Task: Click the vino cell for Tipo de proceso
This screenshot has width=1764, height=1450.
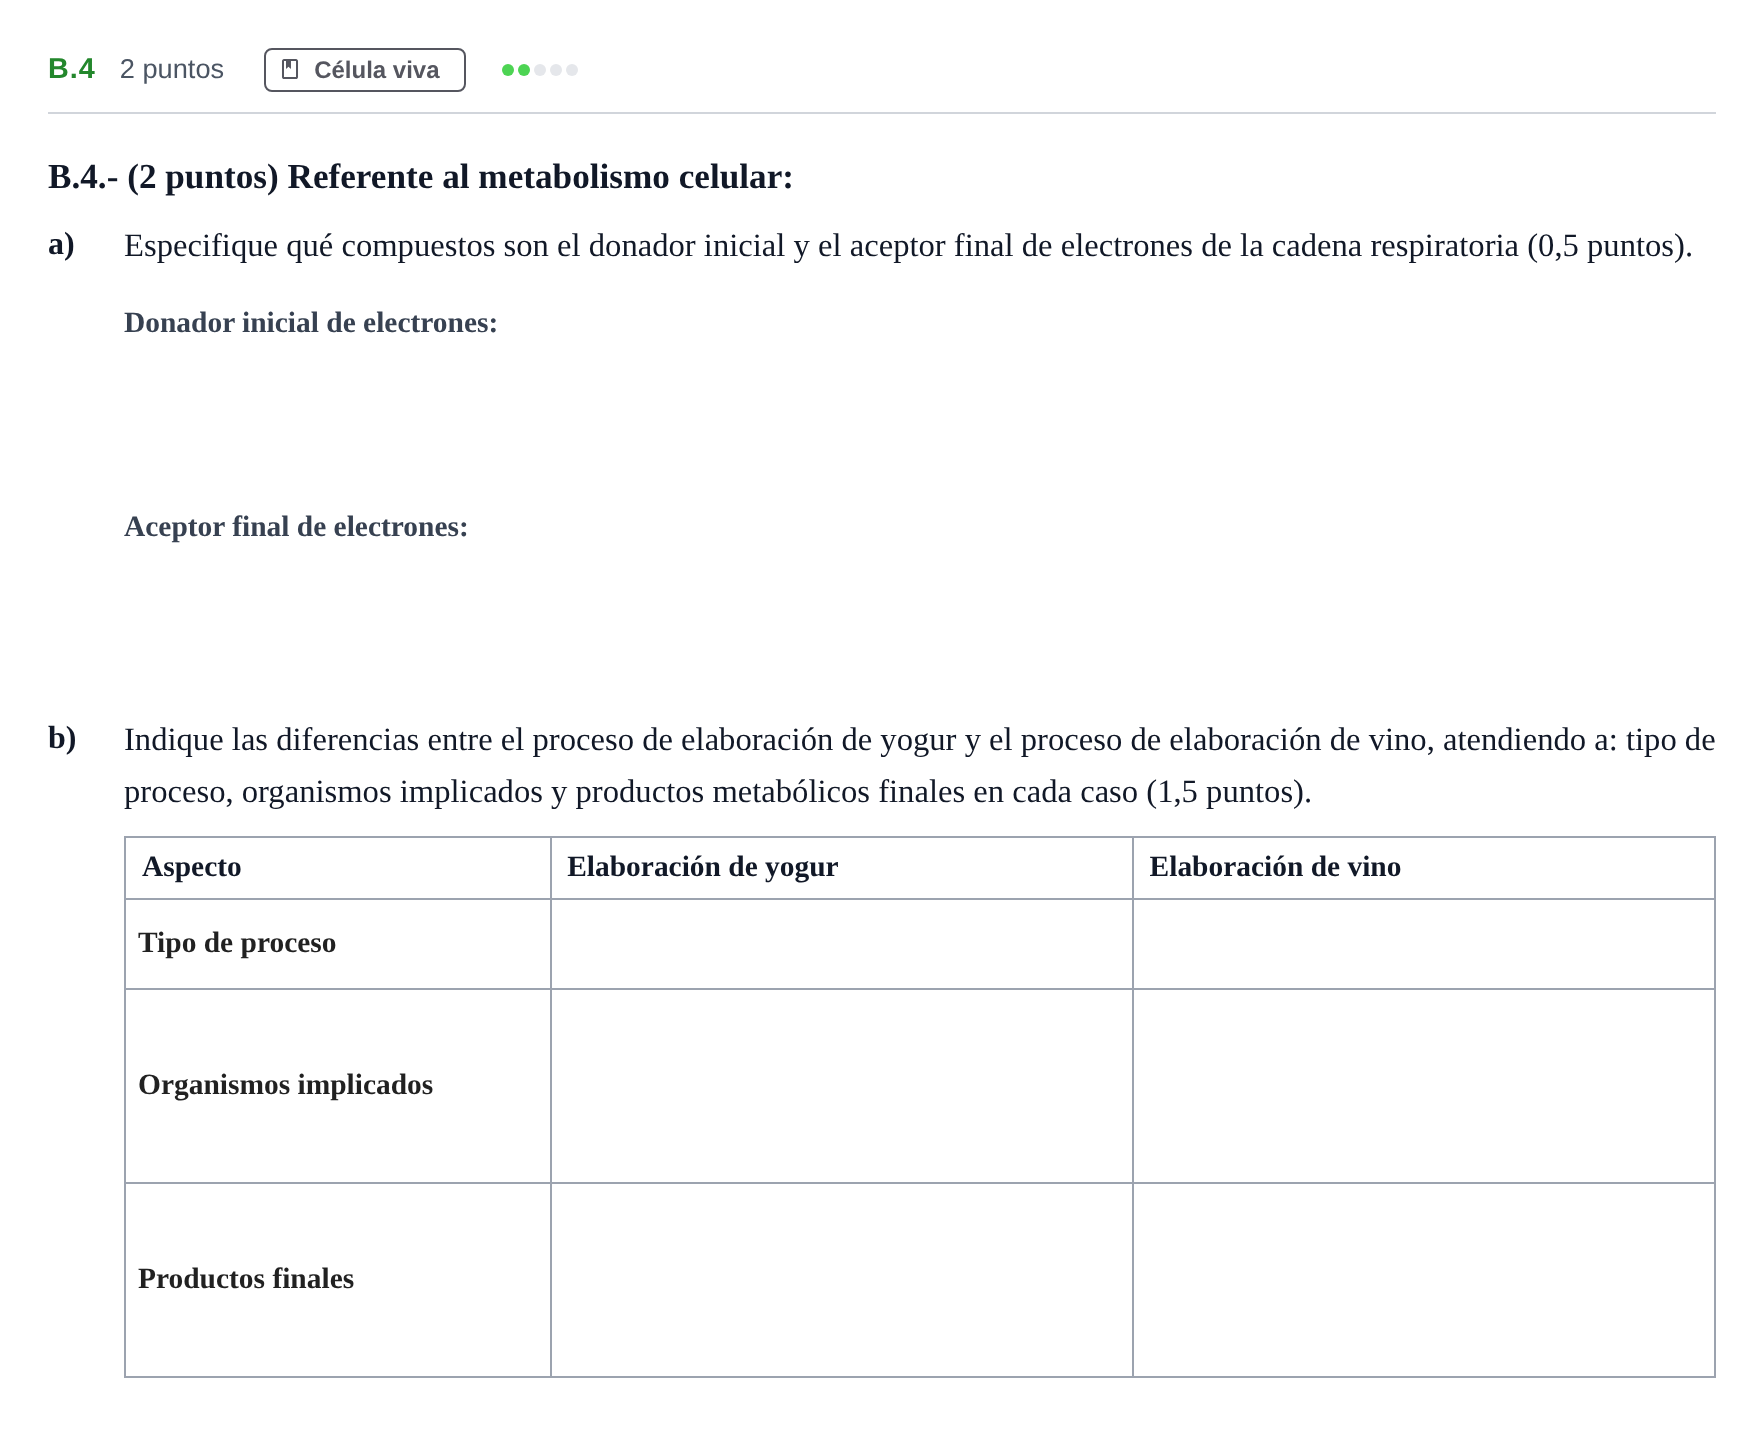Action: pyautogui.click(x=1424, y=944)
